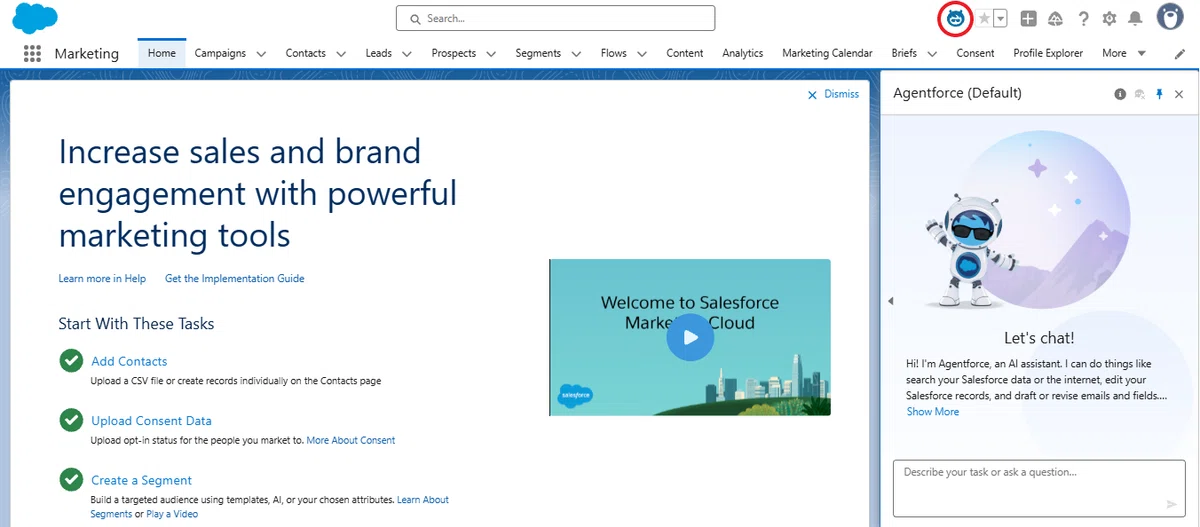1200x527 pixels.
Task: Toggle the Agentforce panel pin
Action: (x=1160, y=94)
